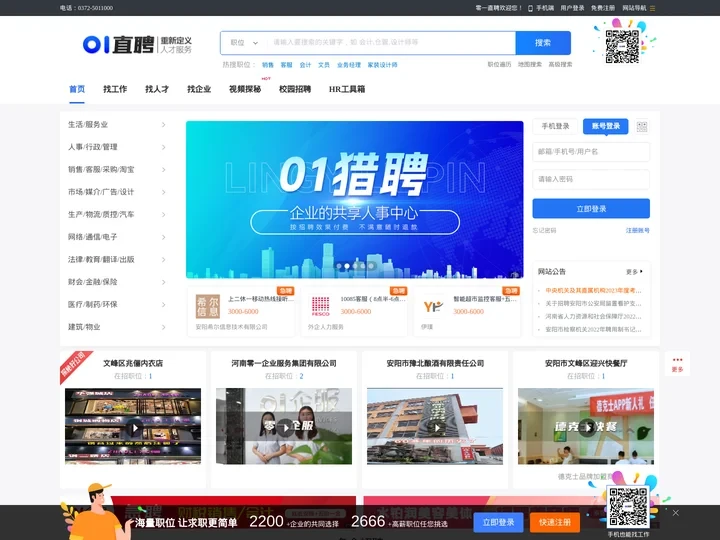Play the 安阳市豫北酿酒 video
This screenshot has width=720, height=540.
[x=436, y=428]
